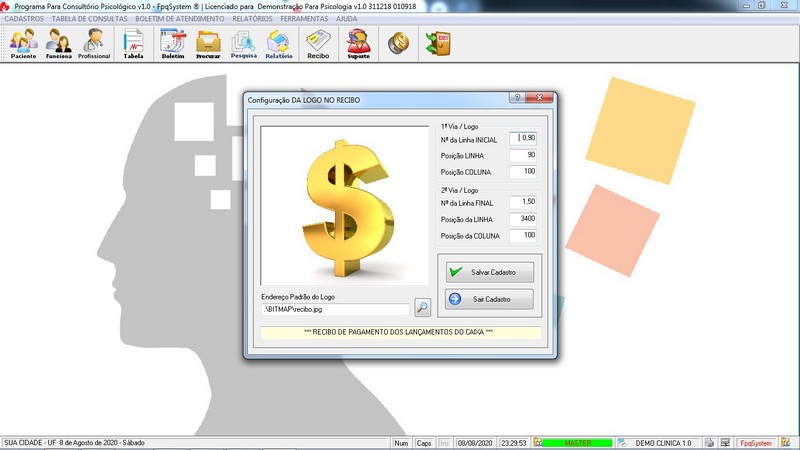800x450 pixels.
Task: Click SUA CIDADE - UF status bar text
Action: (x=75, y=443)
